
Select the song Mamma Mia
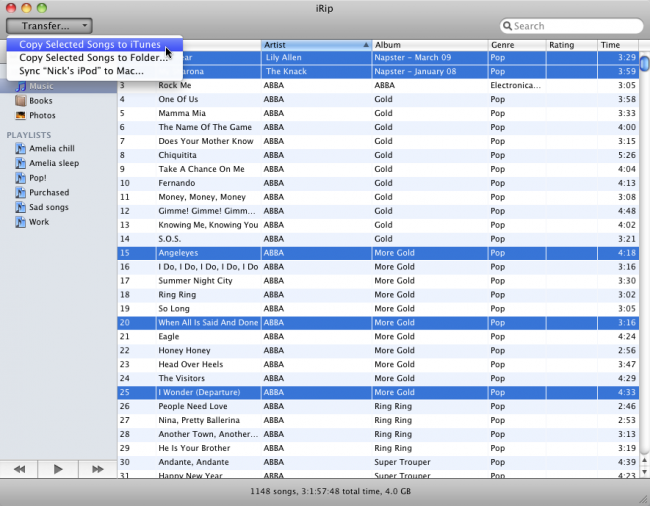378,113
